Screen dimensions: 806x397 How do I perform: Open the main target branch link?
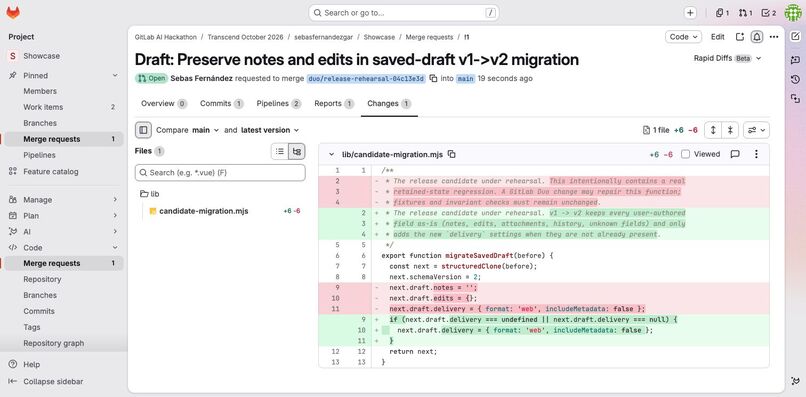point(465,79)
